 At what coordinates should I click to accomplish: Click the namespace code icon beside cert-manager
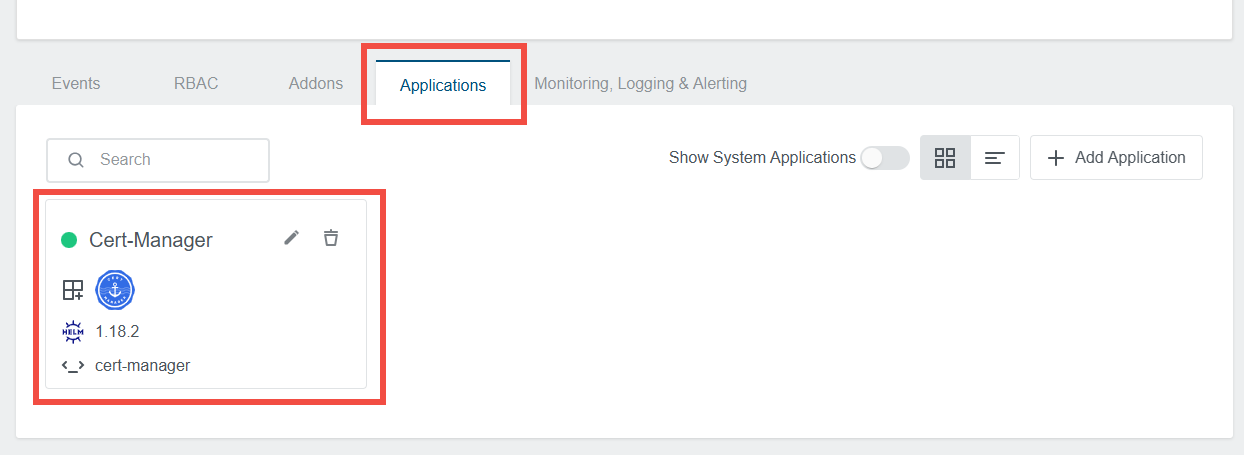(x=73, y=366)
